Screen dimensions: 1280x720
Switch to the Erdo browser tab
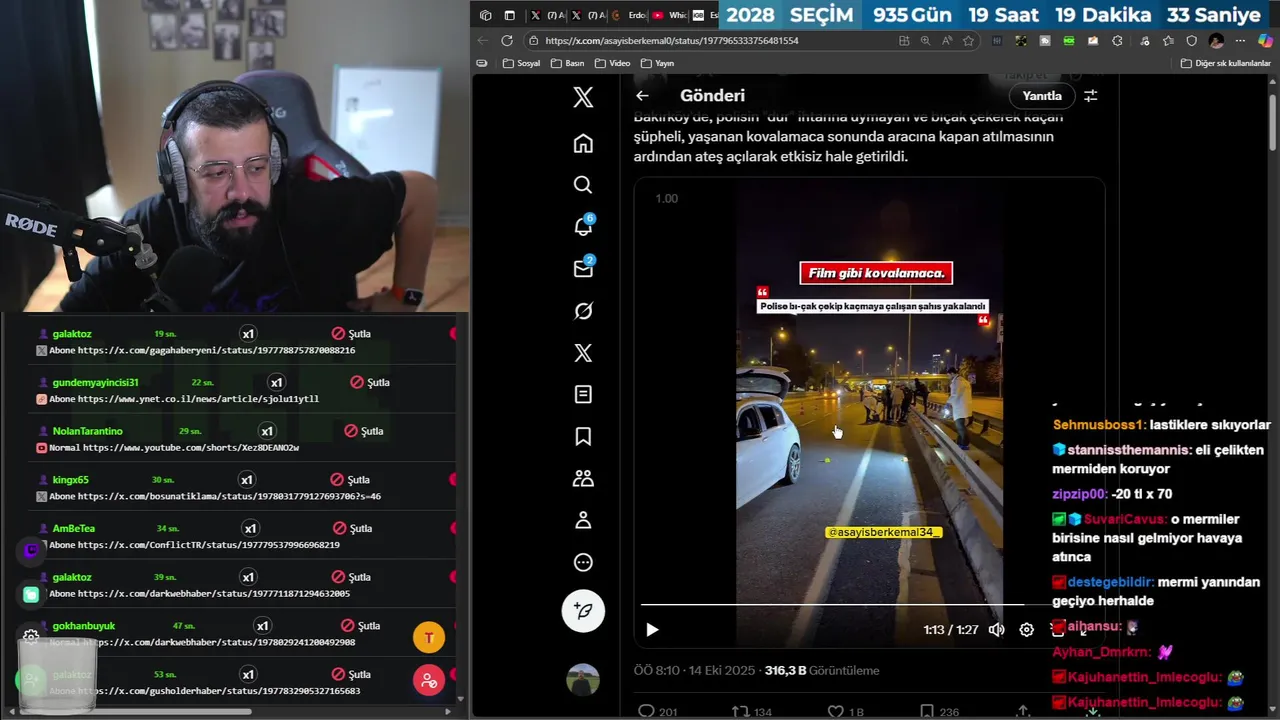(x=627, y=15)
